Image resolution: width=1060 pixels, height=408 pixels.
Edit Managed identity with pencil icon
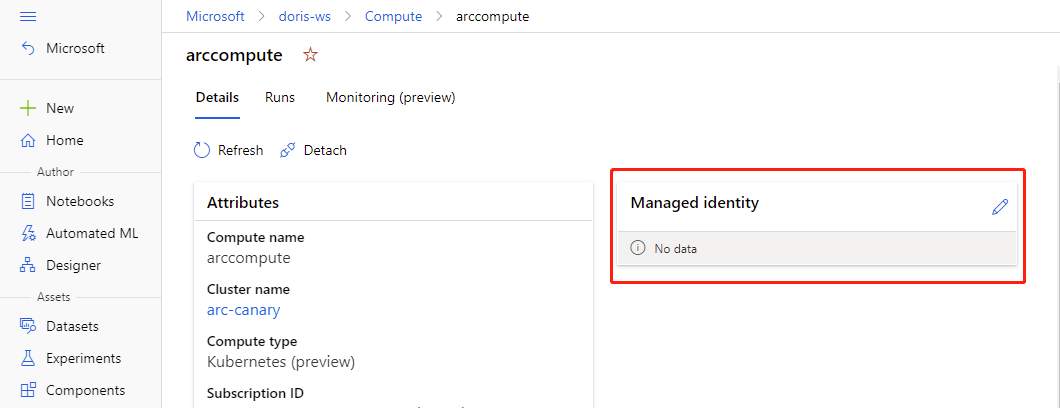pos(999,207)
